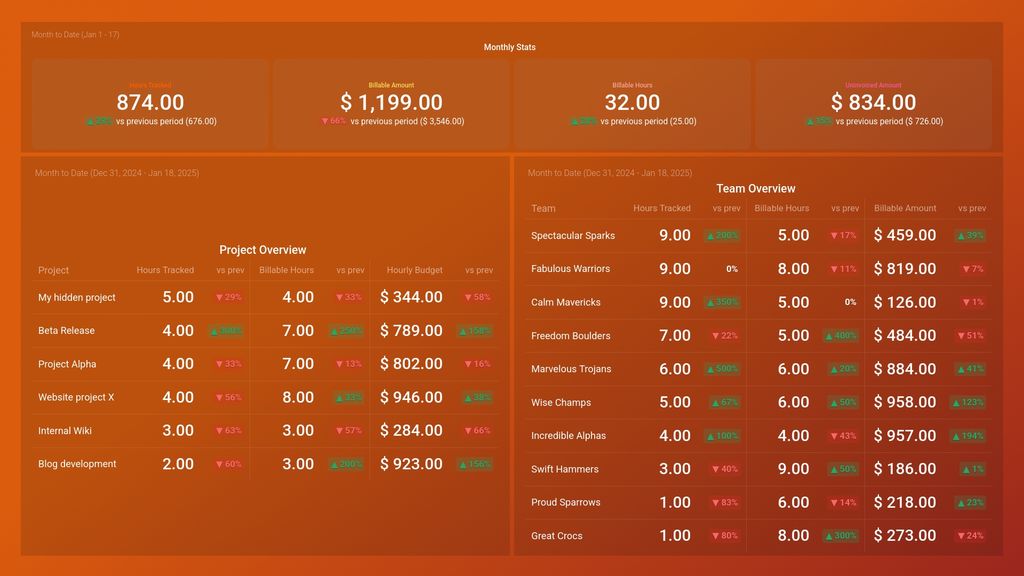Click the $ 834.00 Uninvoiced Amount value

click(x=873, y=103)
